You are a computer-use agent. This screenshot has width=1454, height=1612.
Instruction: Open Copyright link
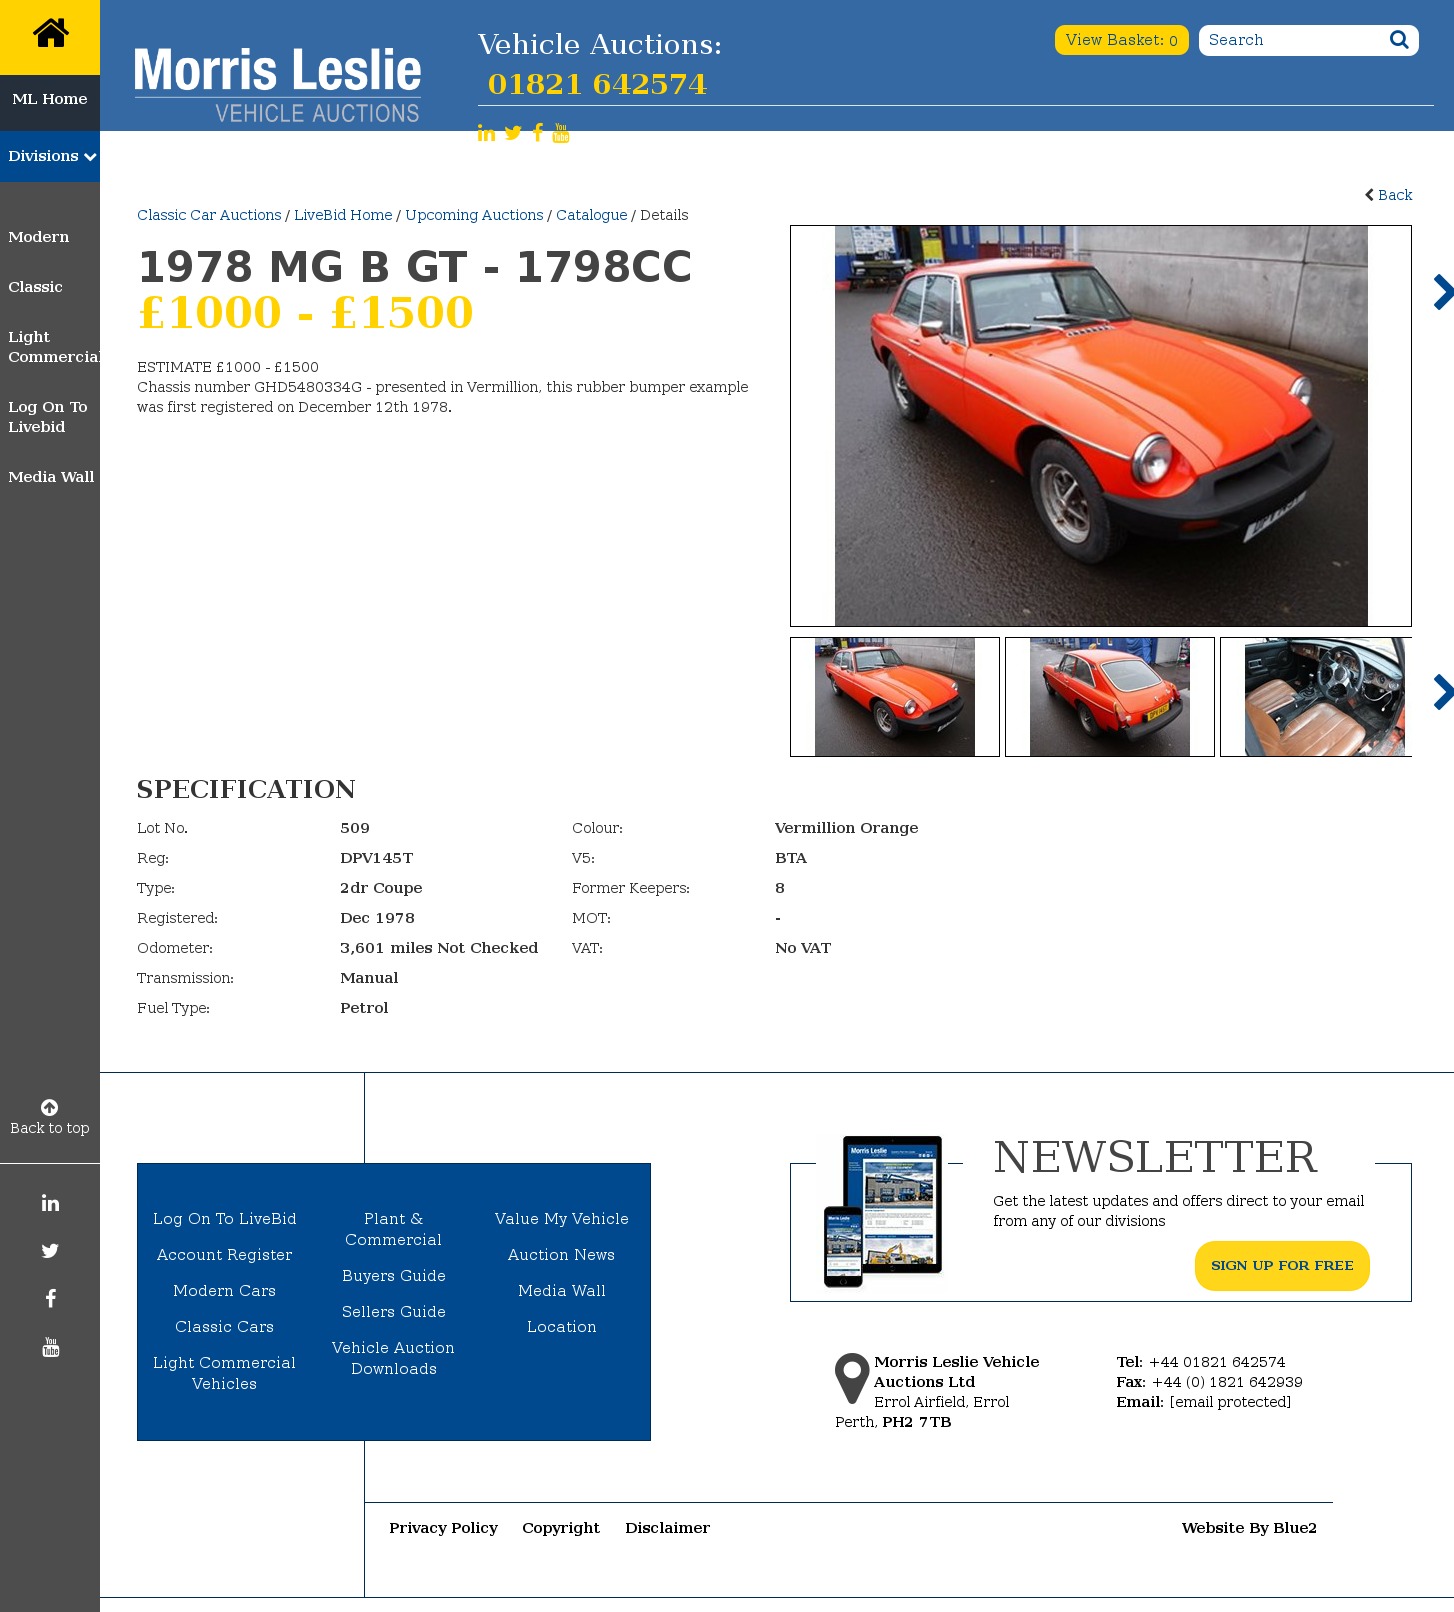[561, 1528]
